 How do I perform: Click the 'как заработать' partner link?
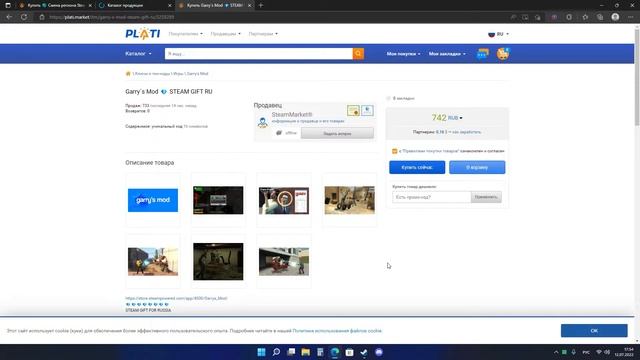(x=467, y=132)
